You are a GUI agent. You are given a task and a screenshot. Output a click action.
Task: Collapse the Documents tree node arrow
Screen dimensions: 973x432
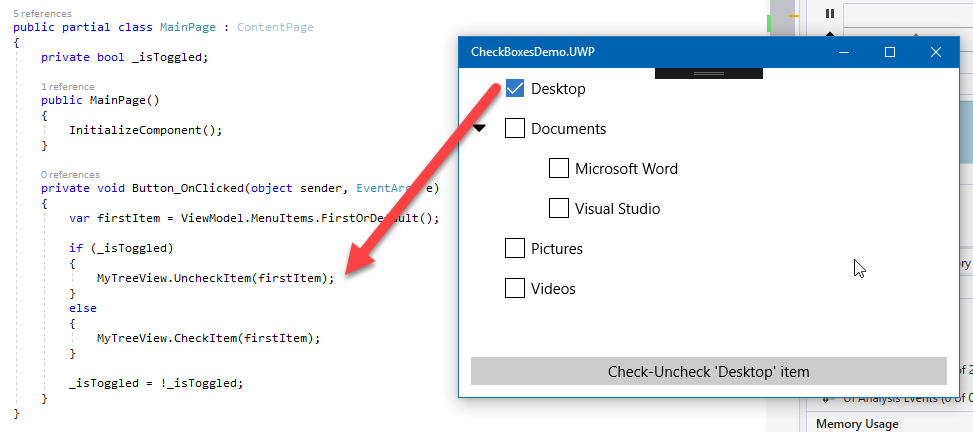click(480, 129)
